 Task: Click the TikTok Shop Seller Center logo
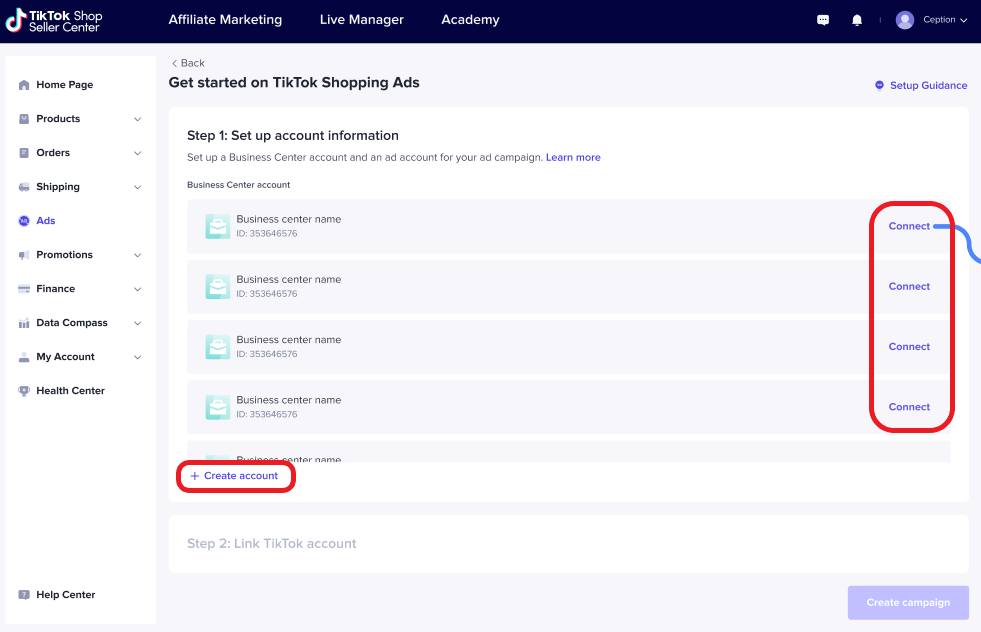tap(54, 20)
